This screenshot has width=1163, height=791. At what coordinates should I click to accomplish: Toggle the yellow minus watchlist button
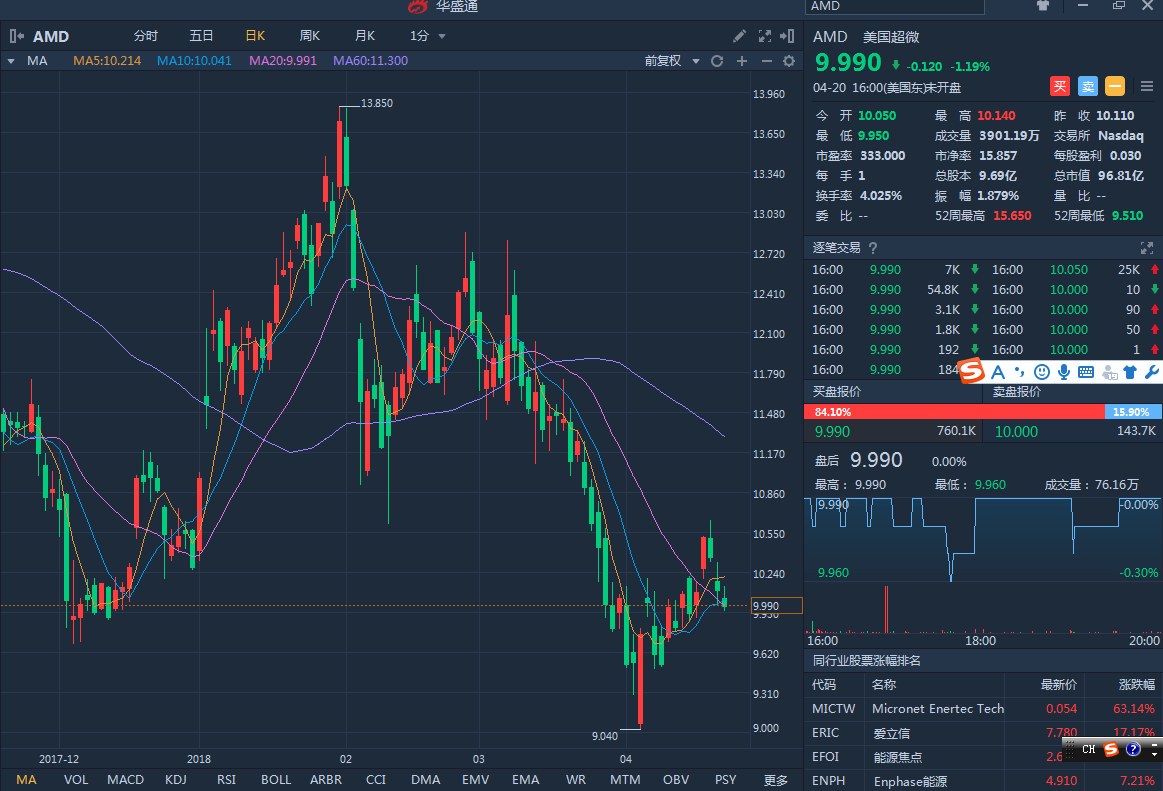1115,87
